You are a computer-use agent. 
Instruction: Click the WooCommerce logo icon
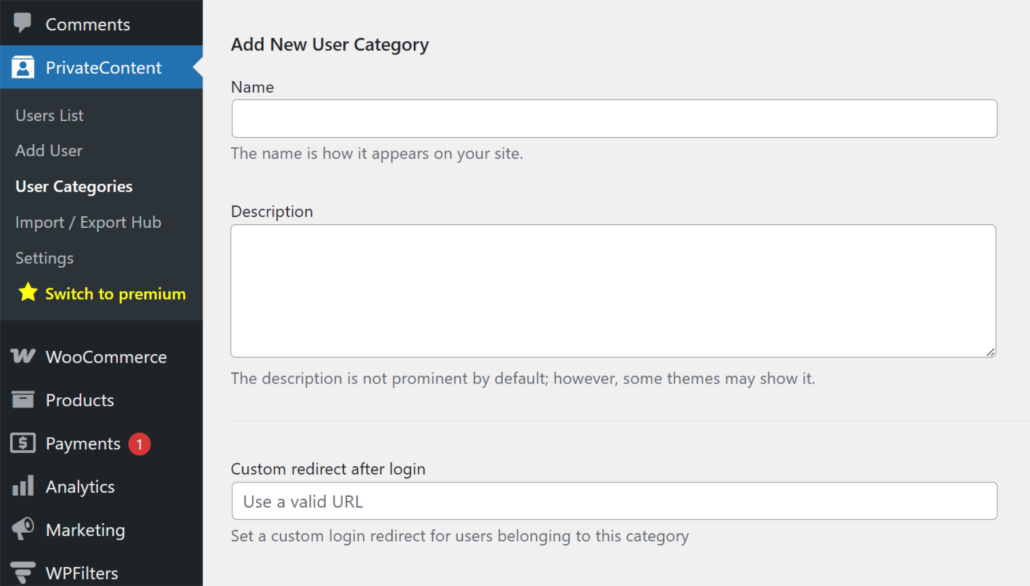click(x=23, y=356)
